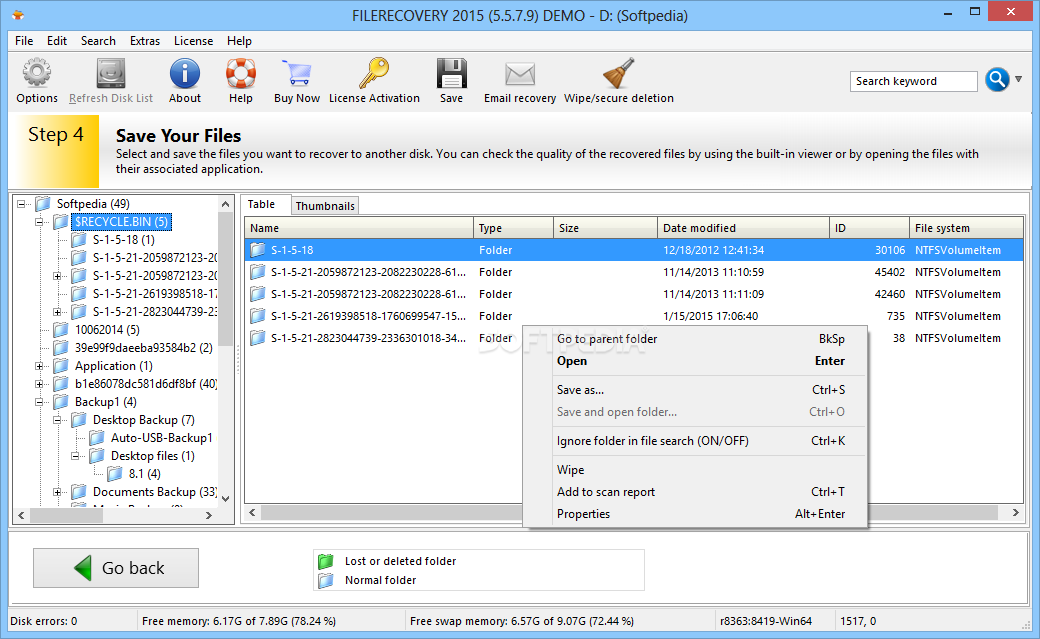Click table horizontal scroll right arrow
Viewport: 1040px width, 639px height.
[1015, 512]
